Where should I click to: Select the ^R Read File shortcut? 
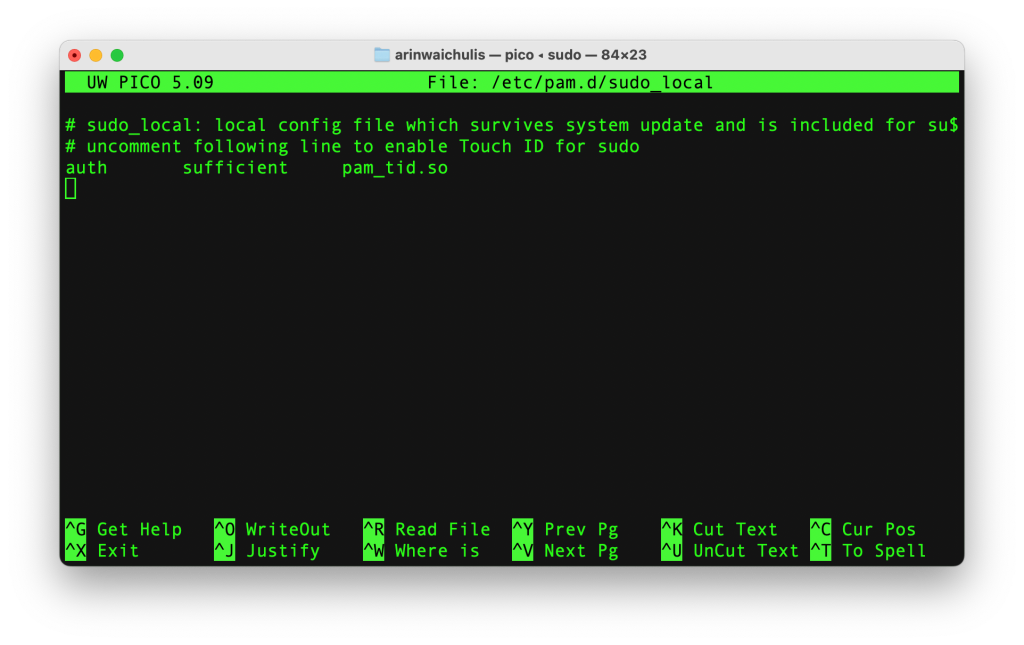[x=425, y=529]
